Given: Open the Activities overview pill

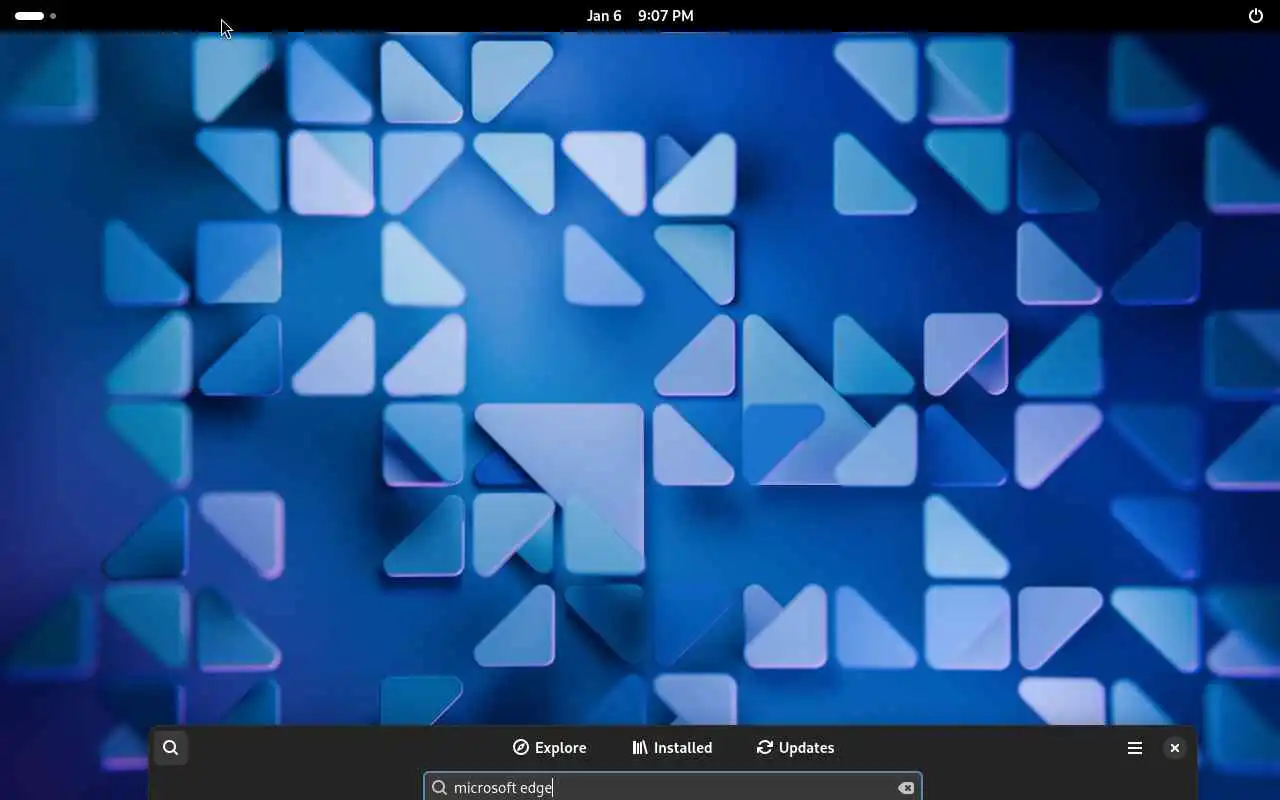Looking at the screenshot, I should coord(35,16).
